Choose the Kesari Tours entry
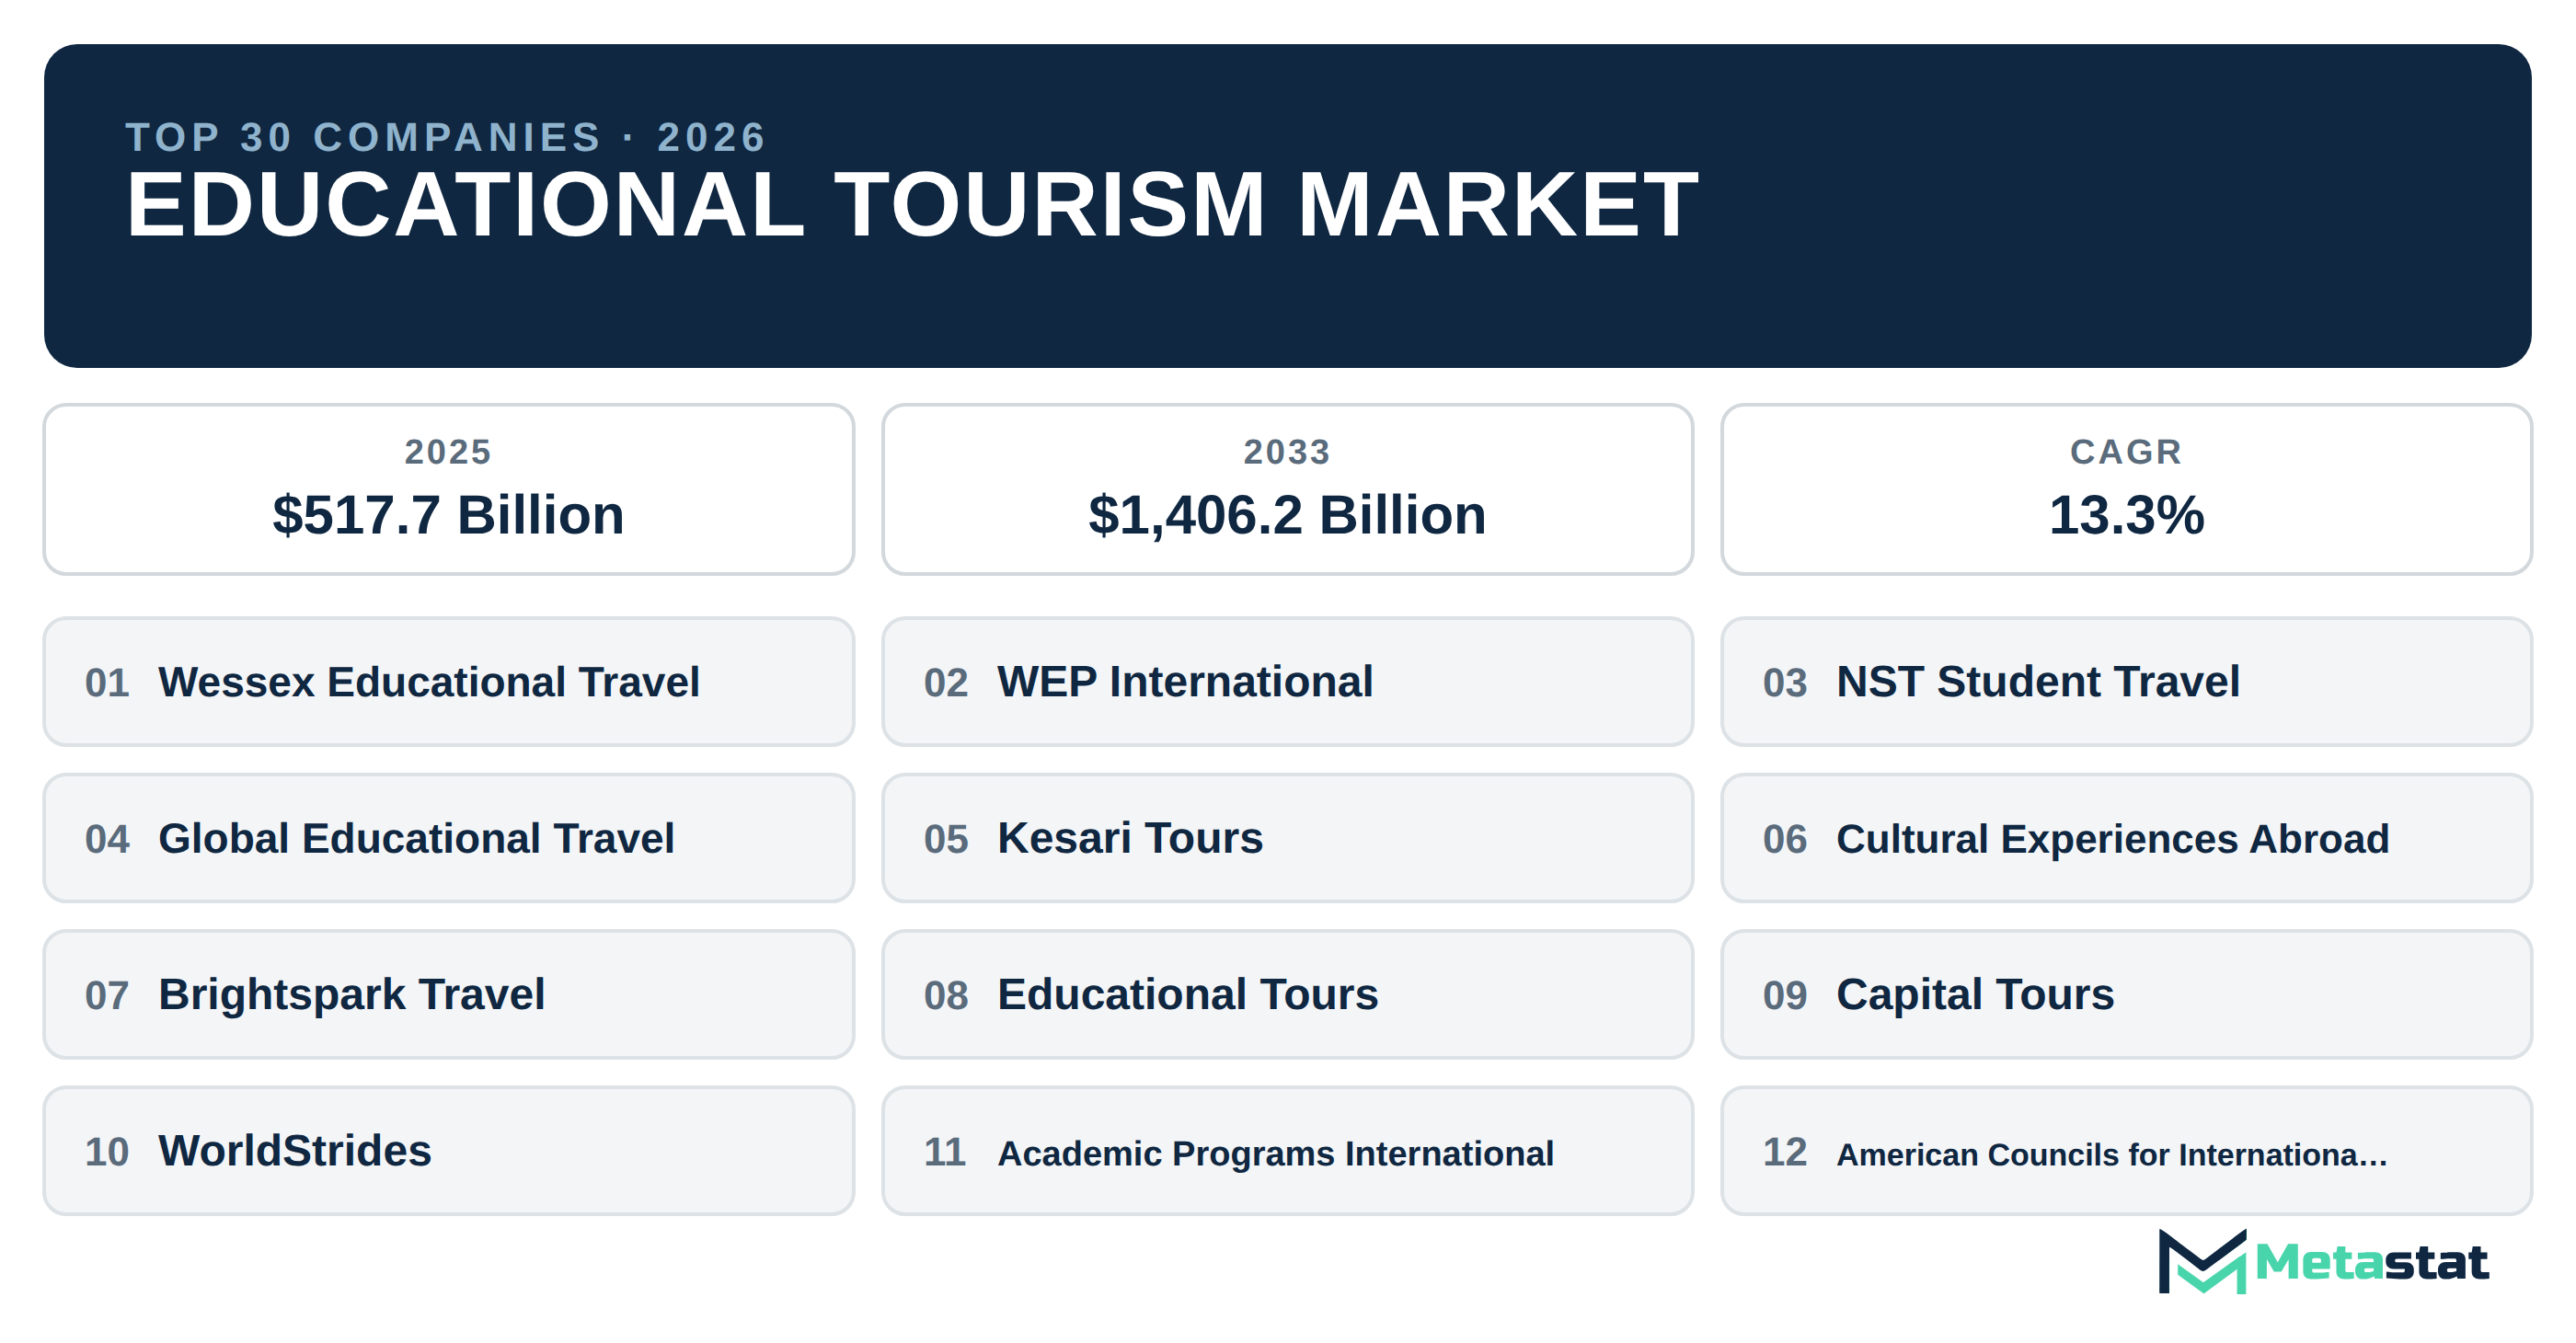This screenshot has width=2576, height=1343. pyautogui.click(x=1288, y=838)
